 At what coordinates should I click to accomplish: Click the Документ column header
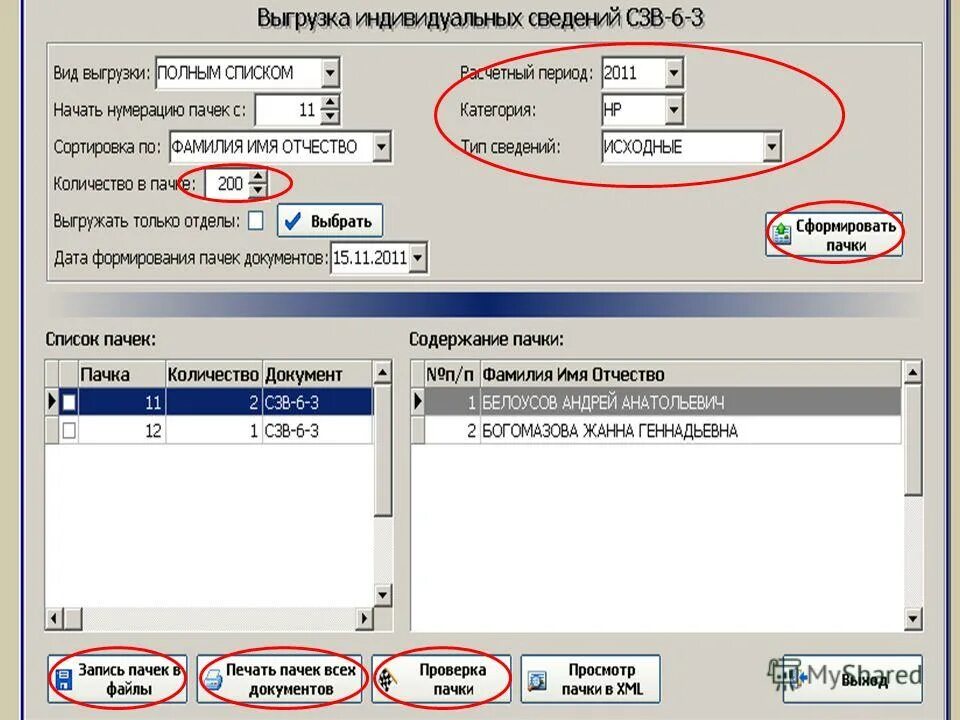point(317,374)
